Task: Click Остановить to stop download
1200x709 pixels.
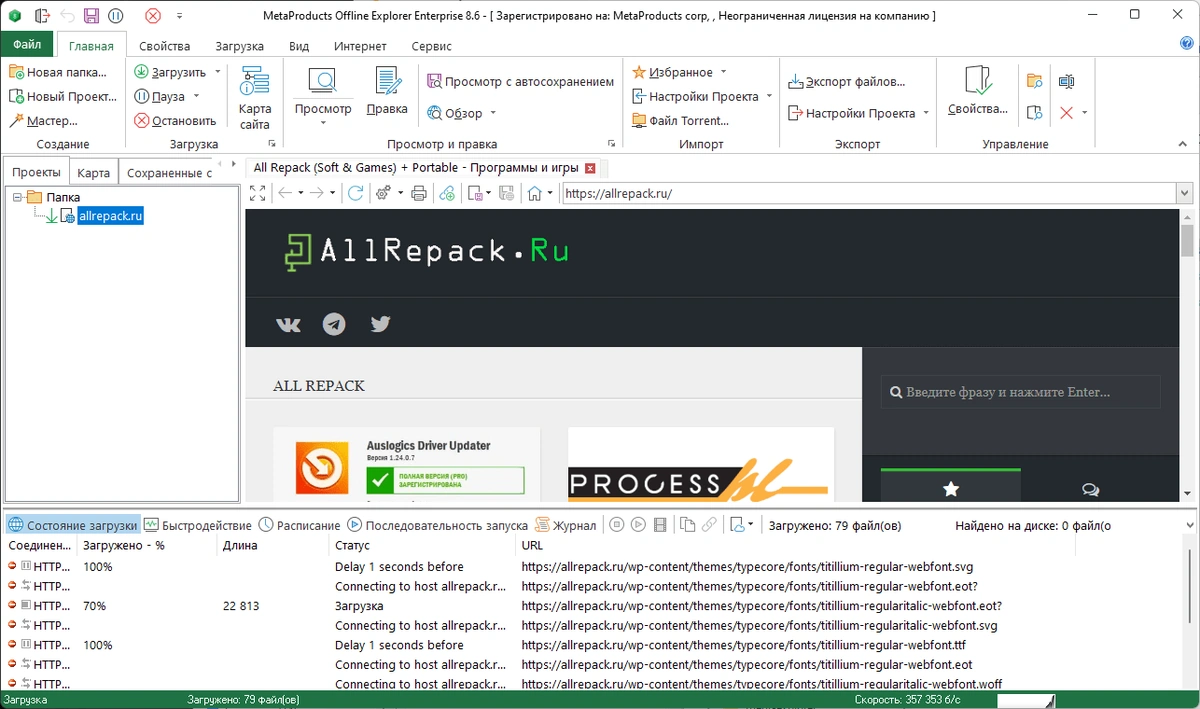Action: pyautogui.click(x=175, y=120)
